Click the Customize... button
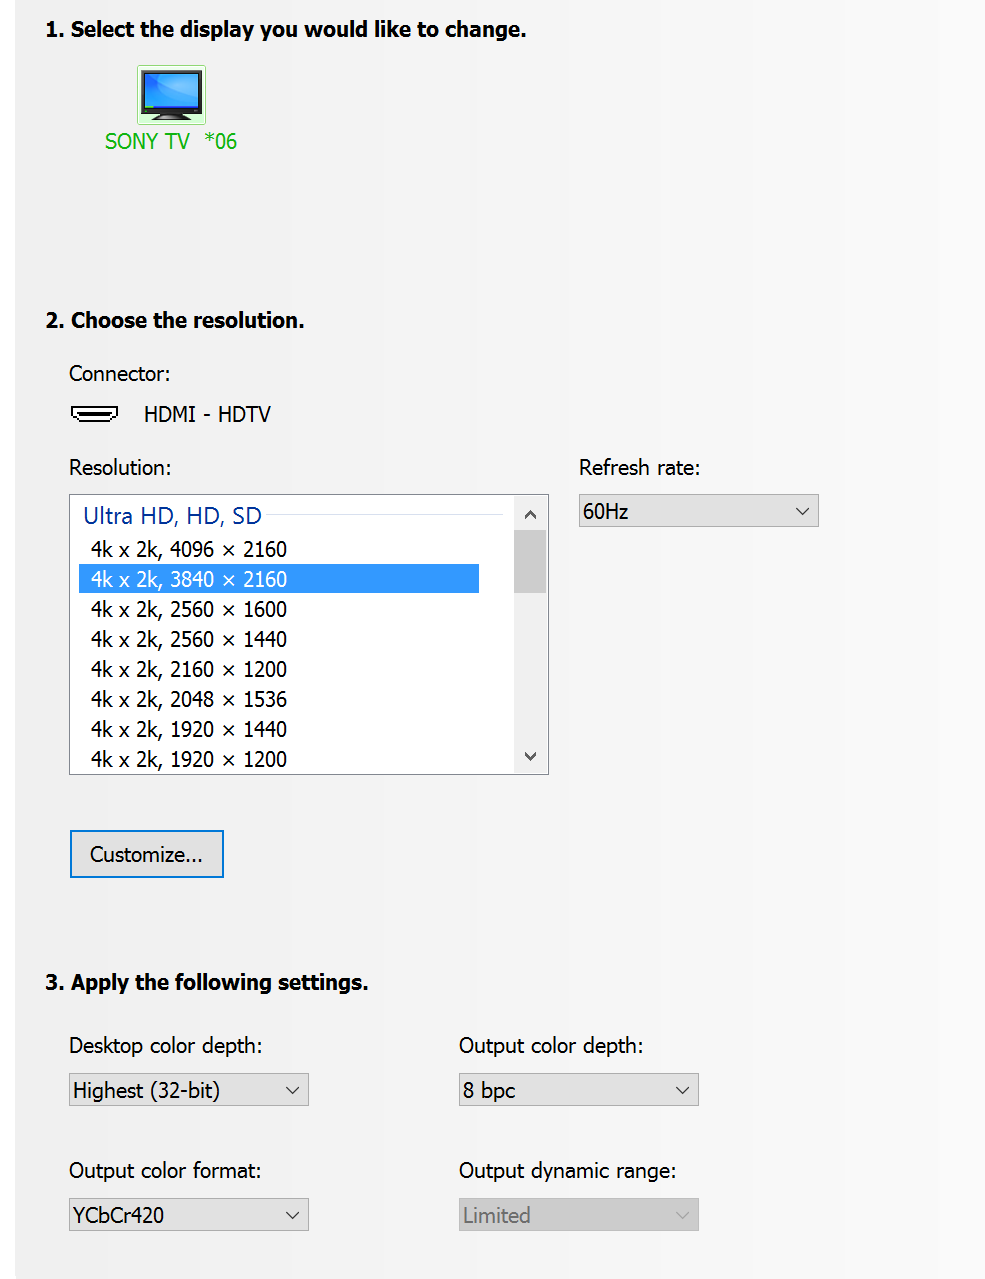Screen dimensions: 985x1279 pos(146,854)
